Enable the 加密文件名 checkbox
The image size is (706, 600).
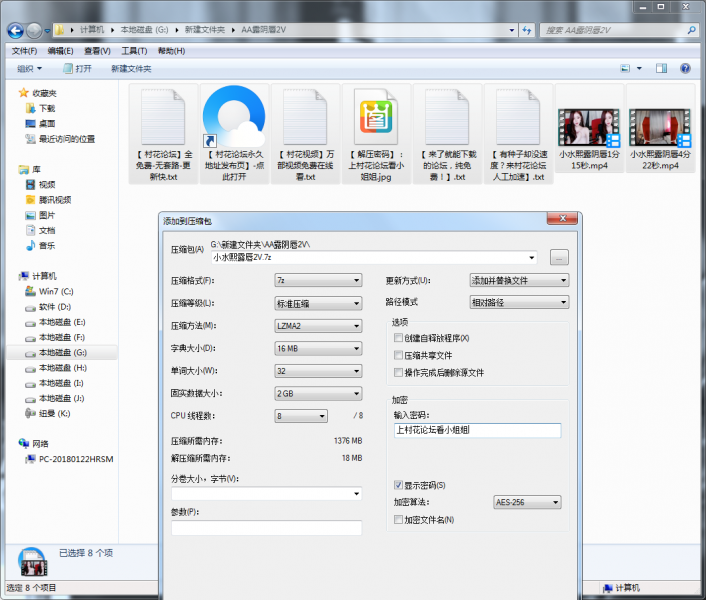(399, 520)
